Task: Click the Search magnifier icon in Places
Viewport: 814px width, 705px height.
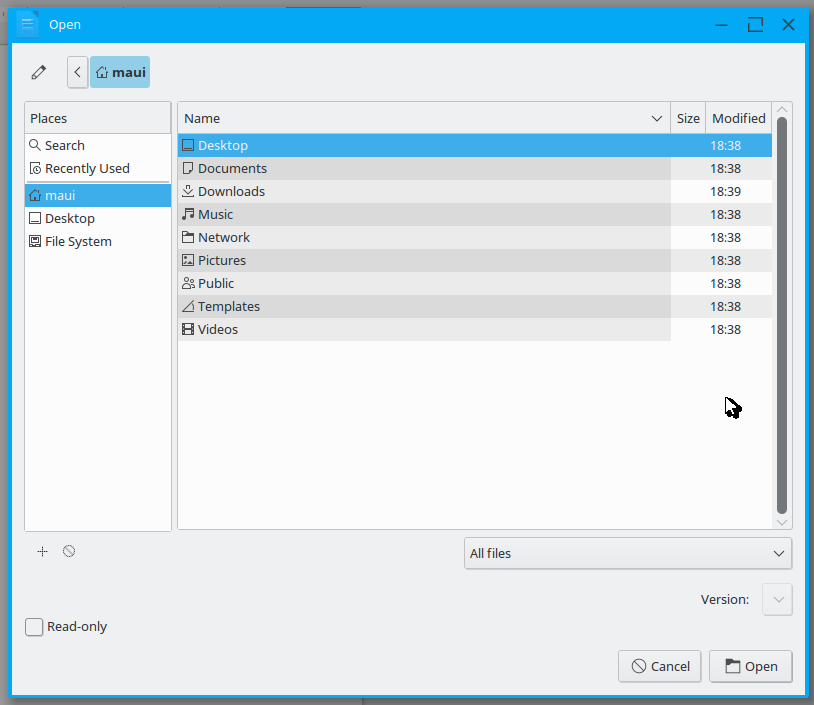Action: (x=35, y=145)
